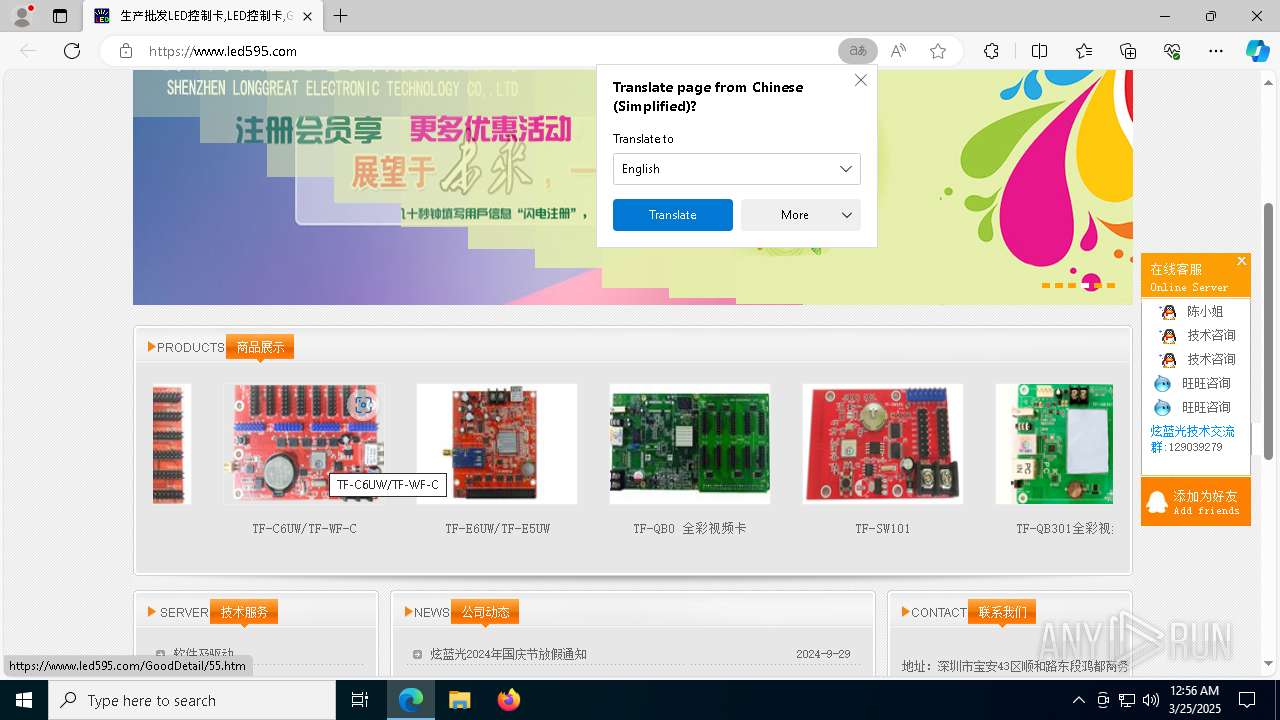Viewport: 1280px width, 720px height.
Task: Select the browser tab titled 生产批发LED控制卡
Action: 205,17
